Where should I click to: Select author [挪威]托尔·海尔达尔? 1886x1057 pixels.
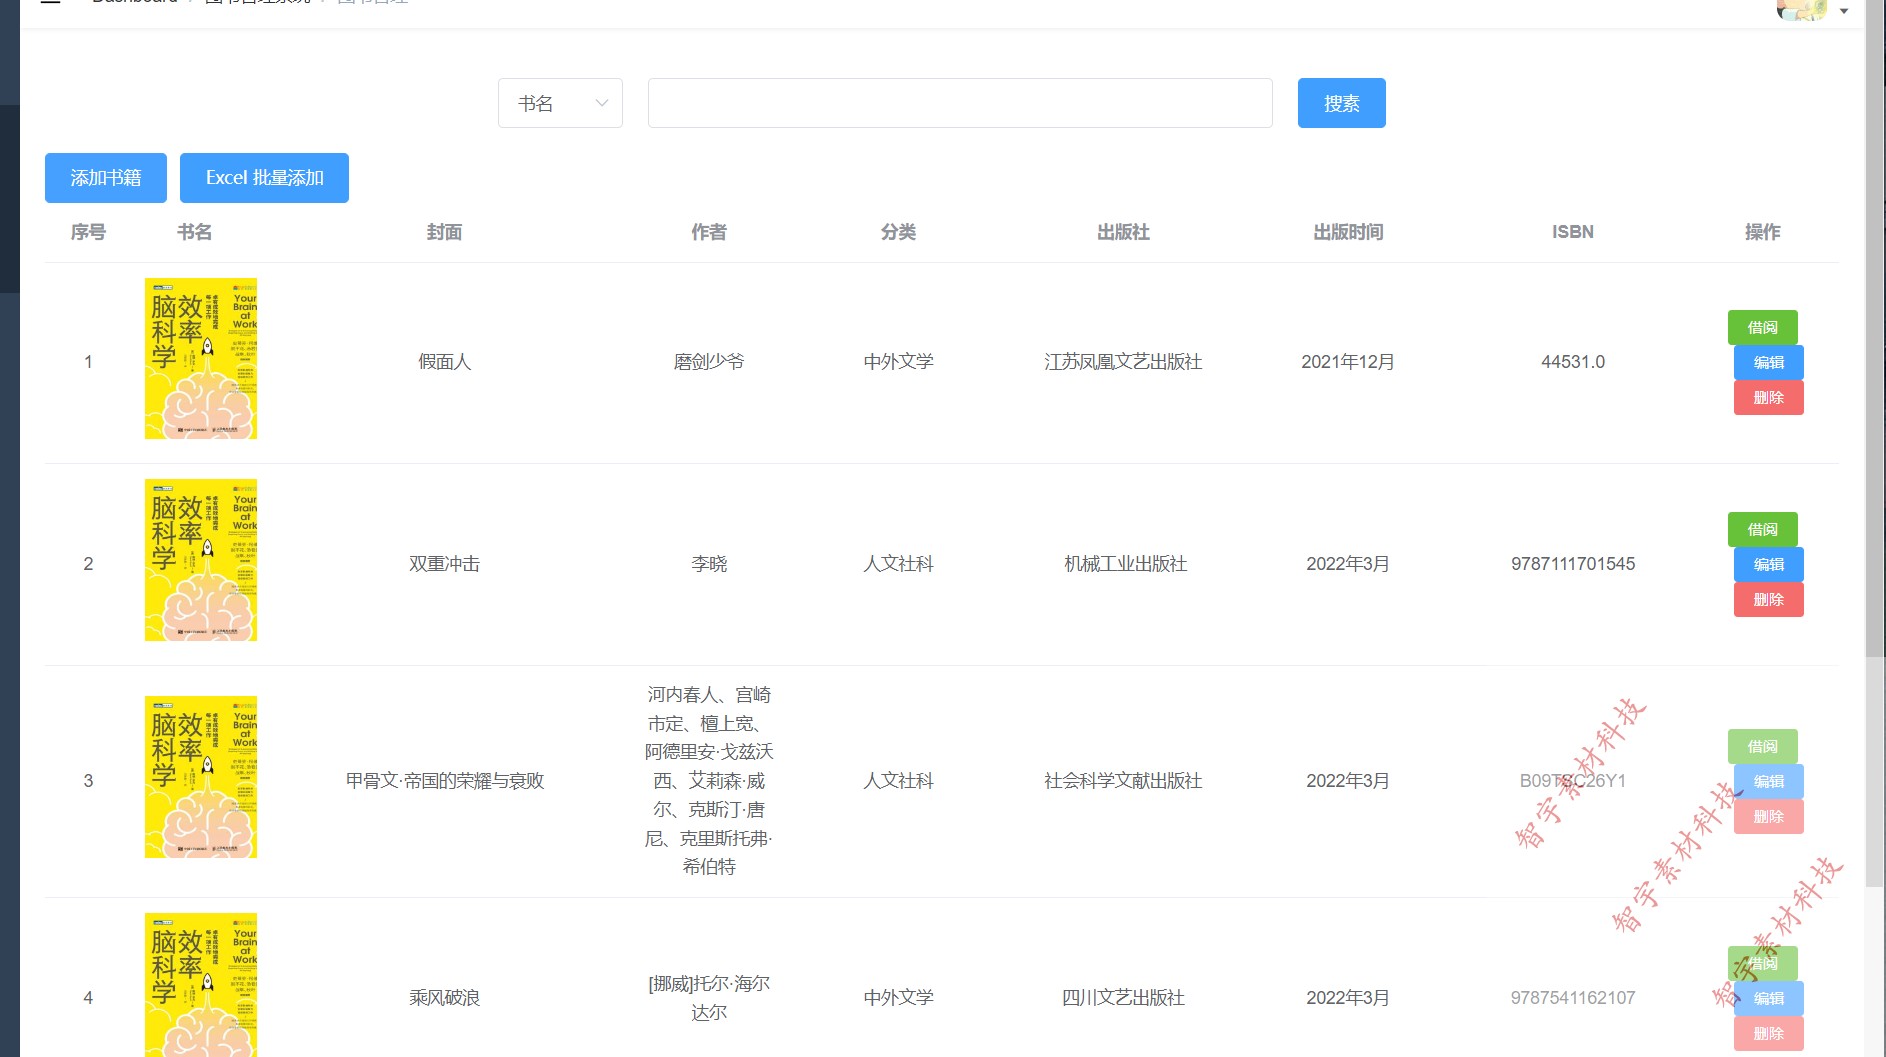tap(709, 998)
